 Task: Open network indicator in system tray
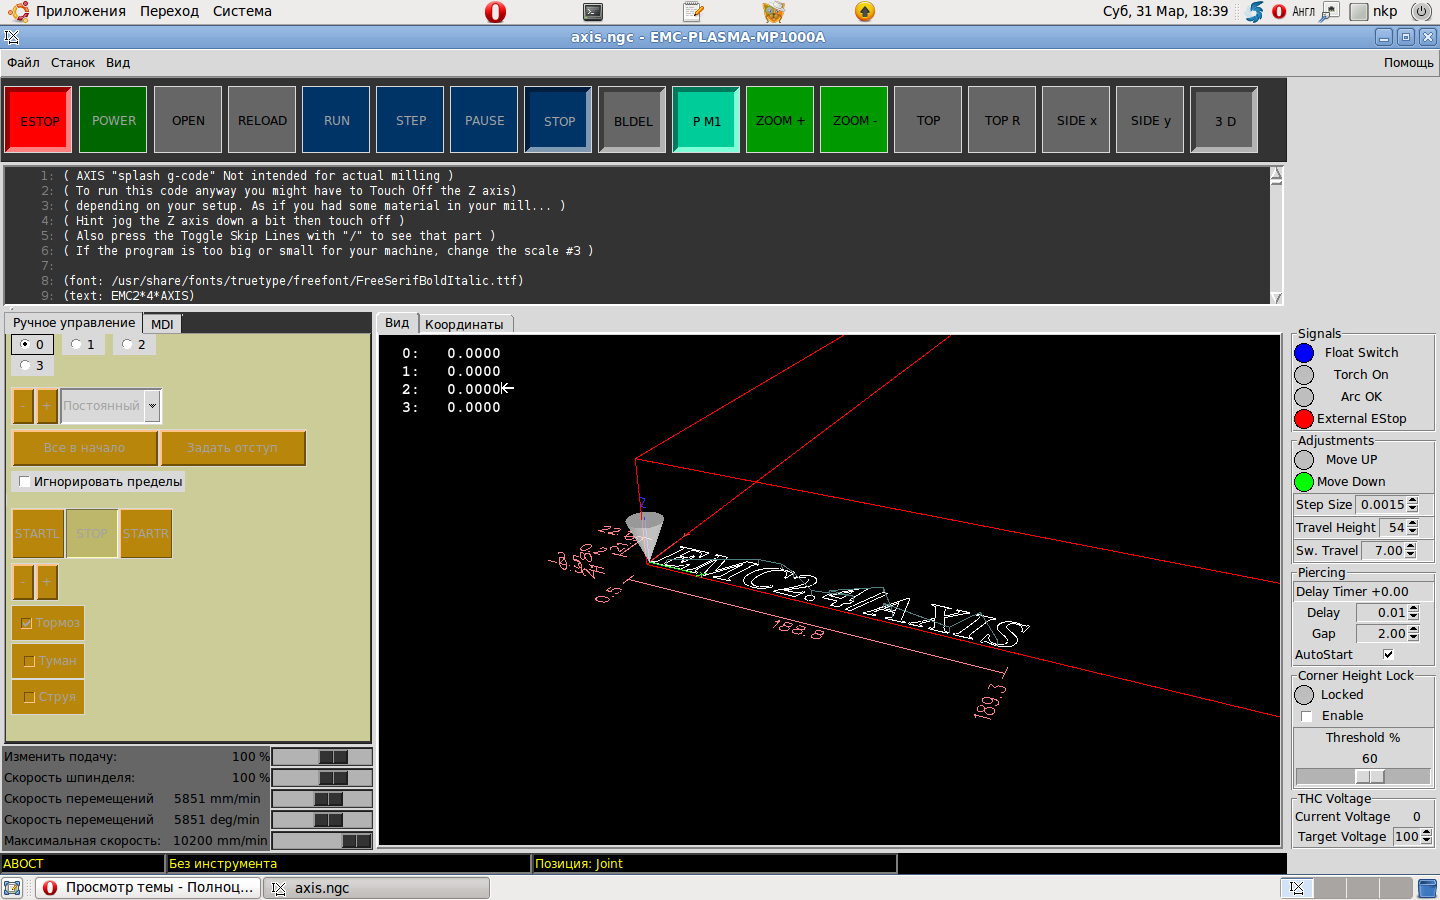1329,12
